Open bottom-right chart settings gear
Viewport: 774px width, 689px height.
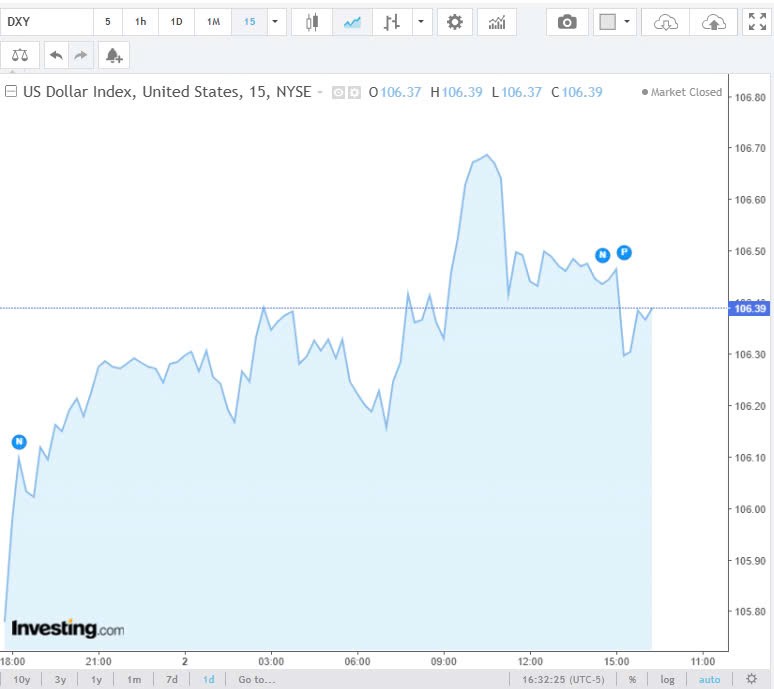pyautogui.click(x=751, y=679)
